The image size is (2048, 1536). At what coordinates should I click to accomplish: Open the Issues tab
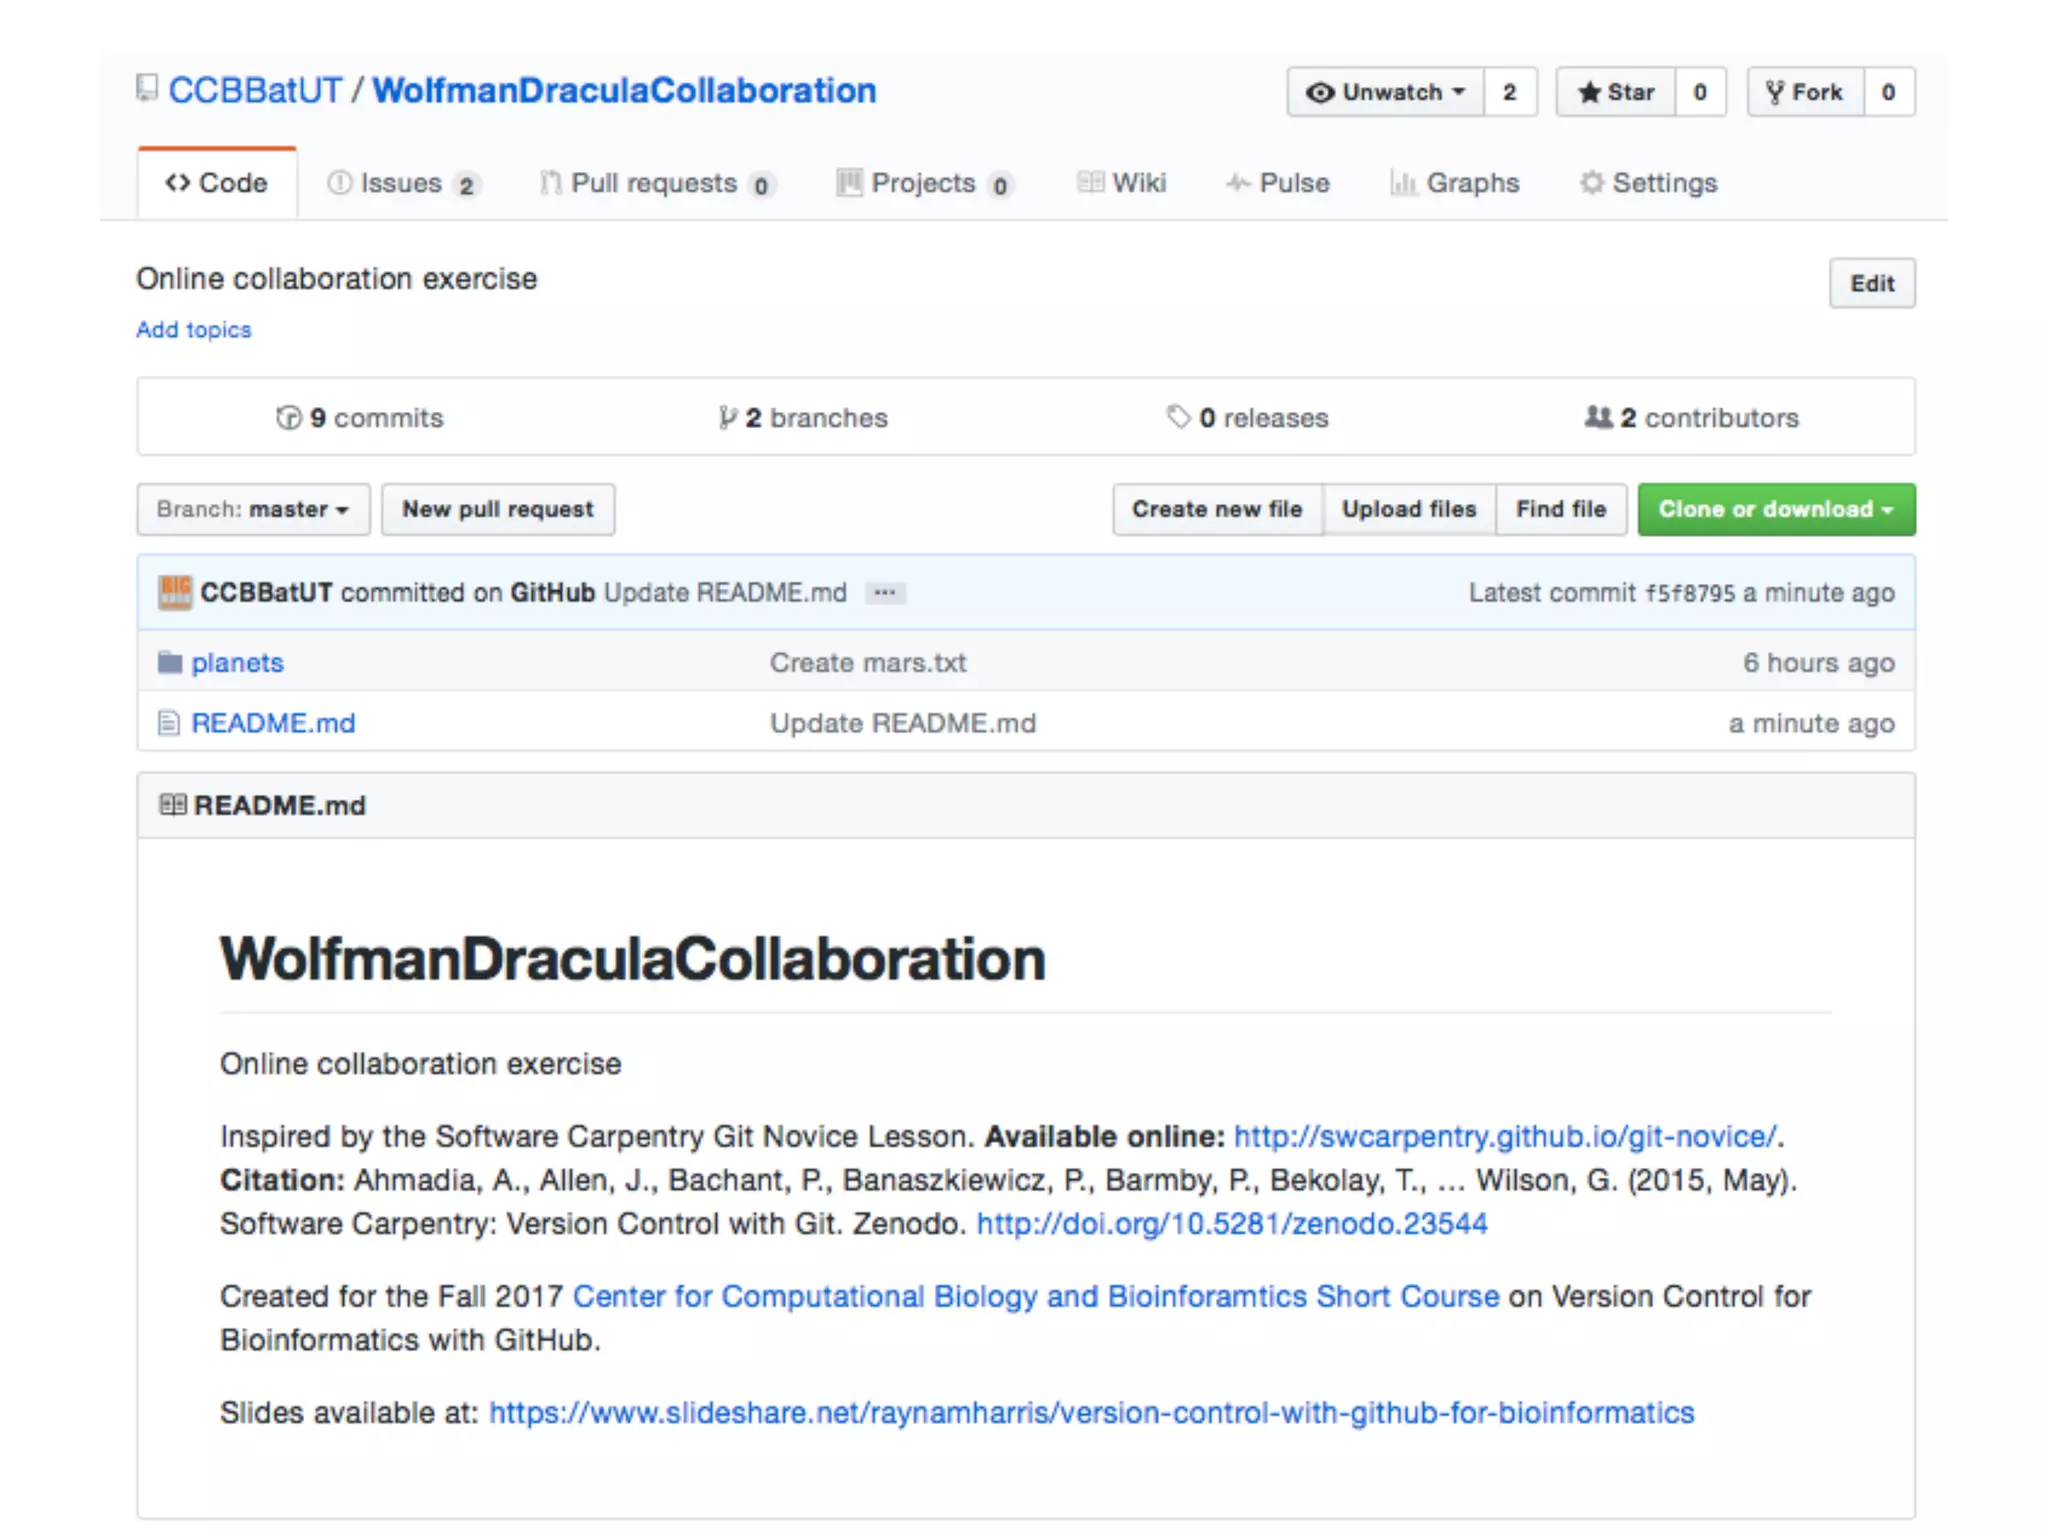pos(404,183)
